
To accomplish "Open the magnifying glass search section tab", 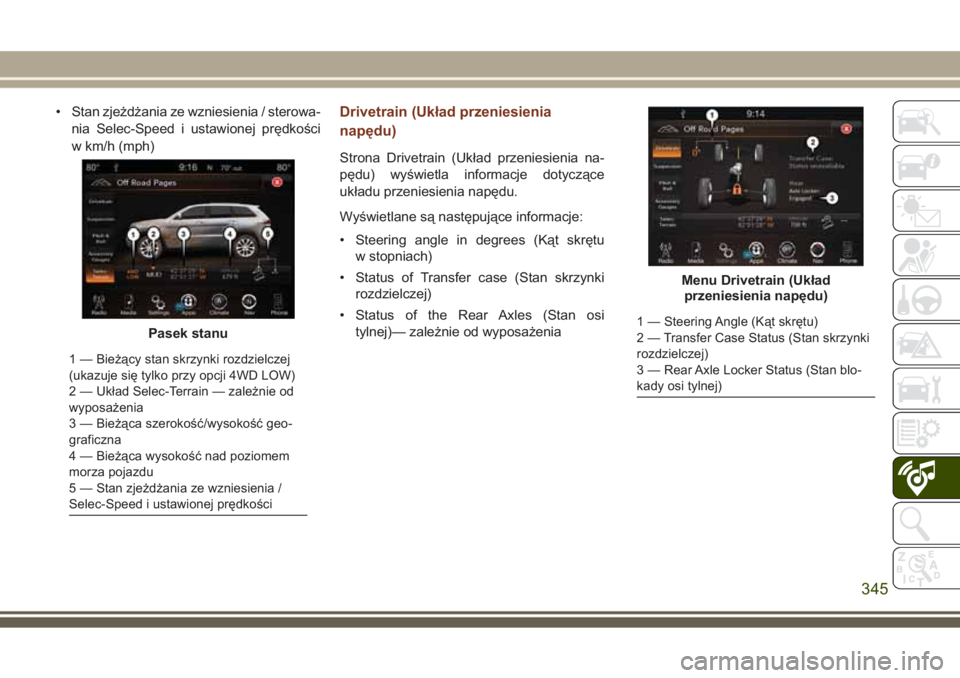I will tap(926, 524).
